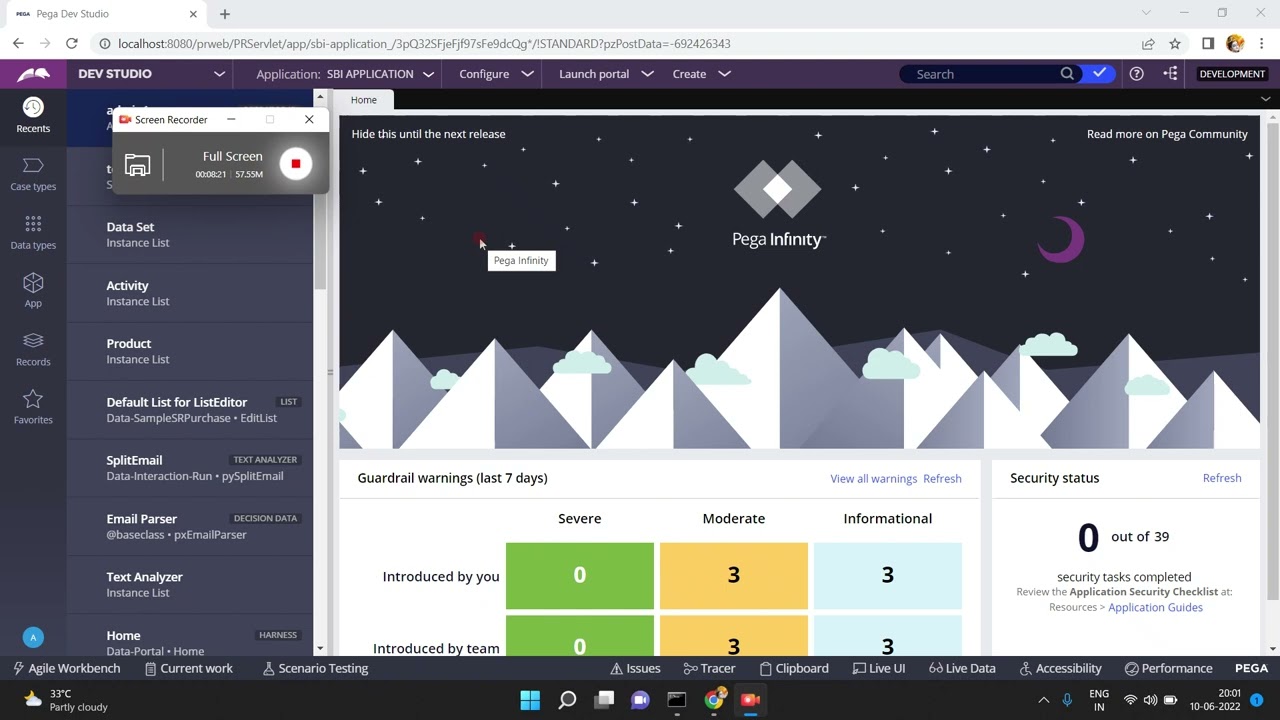Viewport: 1280px width, 720px height.
Task: Click Screen Recorder monitor/folder icon
Action: coord(138,165)
